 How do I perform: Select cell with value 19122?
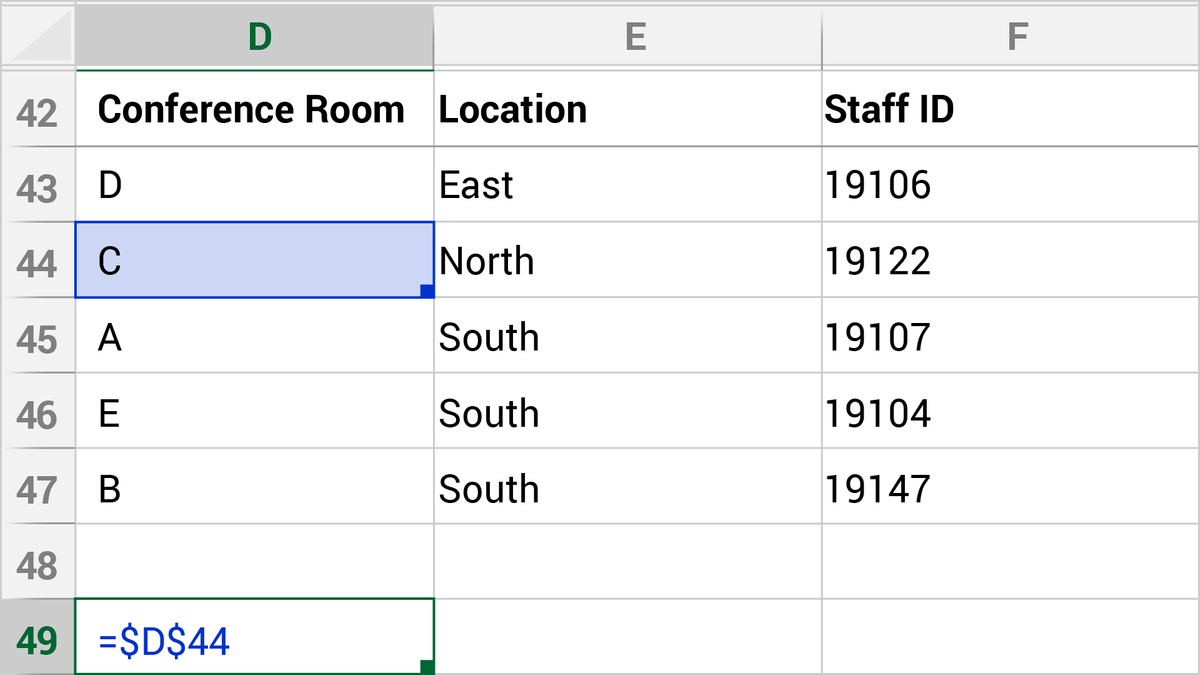[x=1010, y=262]
